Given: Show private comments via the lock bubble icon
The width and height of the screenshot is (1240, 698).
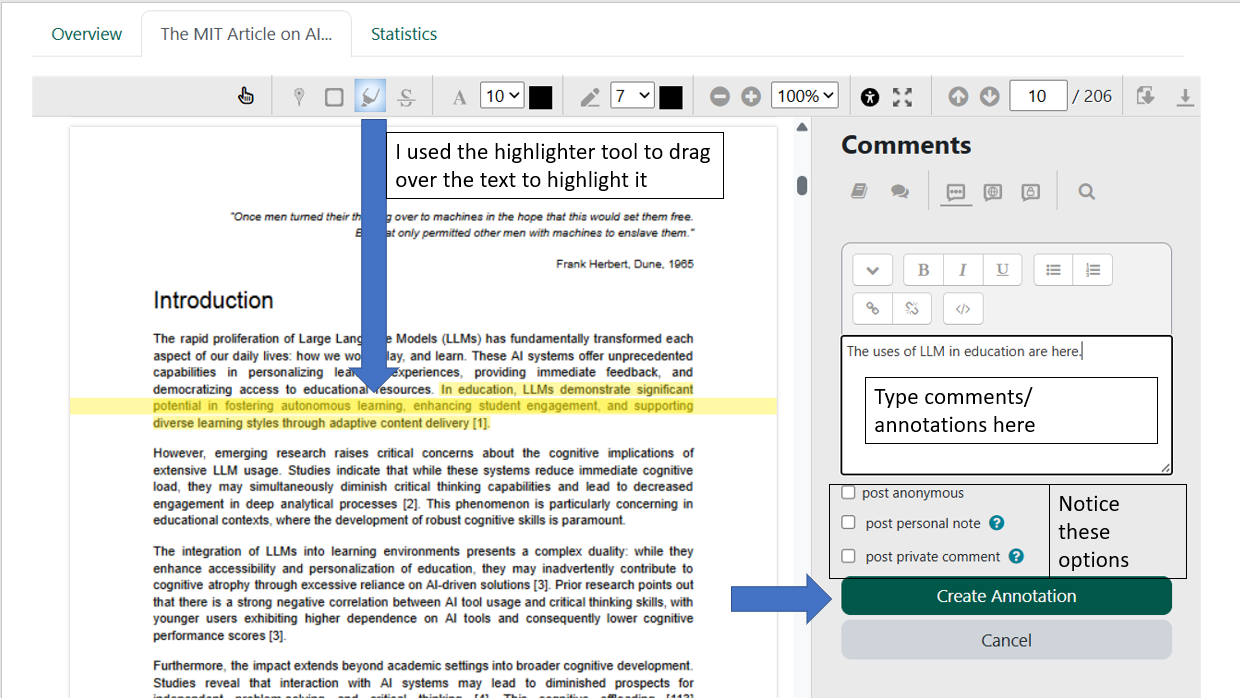Looking at the screenshot, I should [1030, 191].
